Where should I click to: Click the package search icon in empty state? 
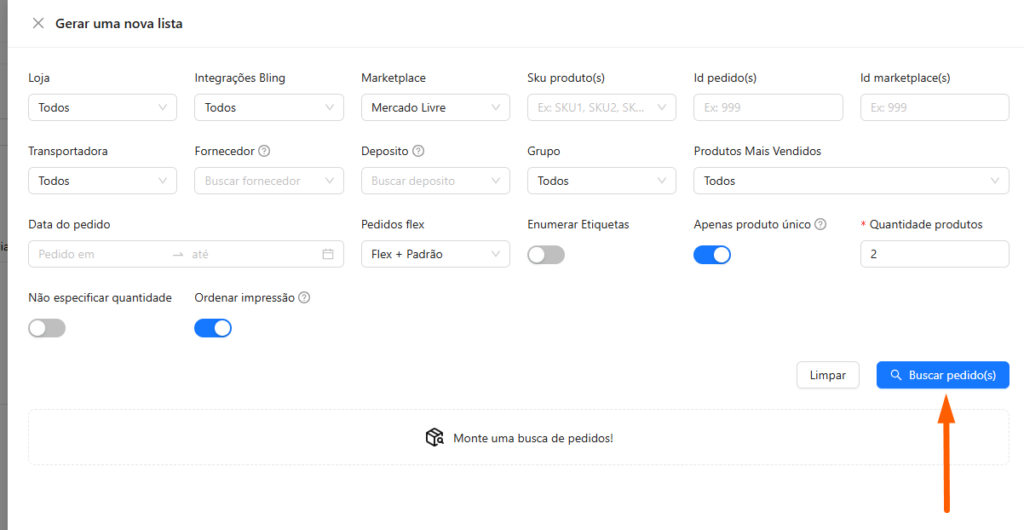click(x=434, y=438)
